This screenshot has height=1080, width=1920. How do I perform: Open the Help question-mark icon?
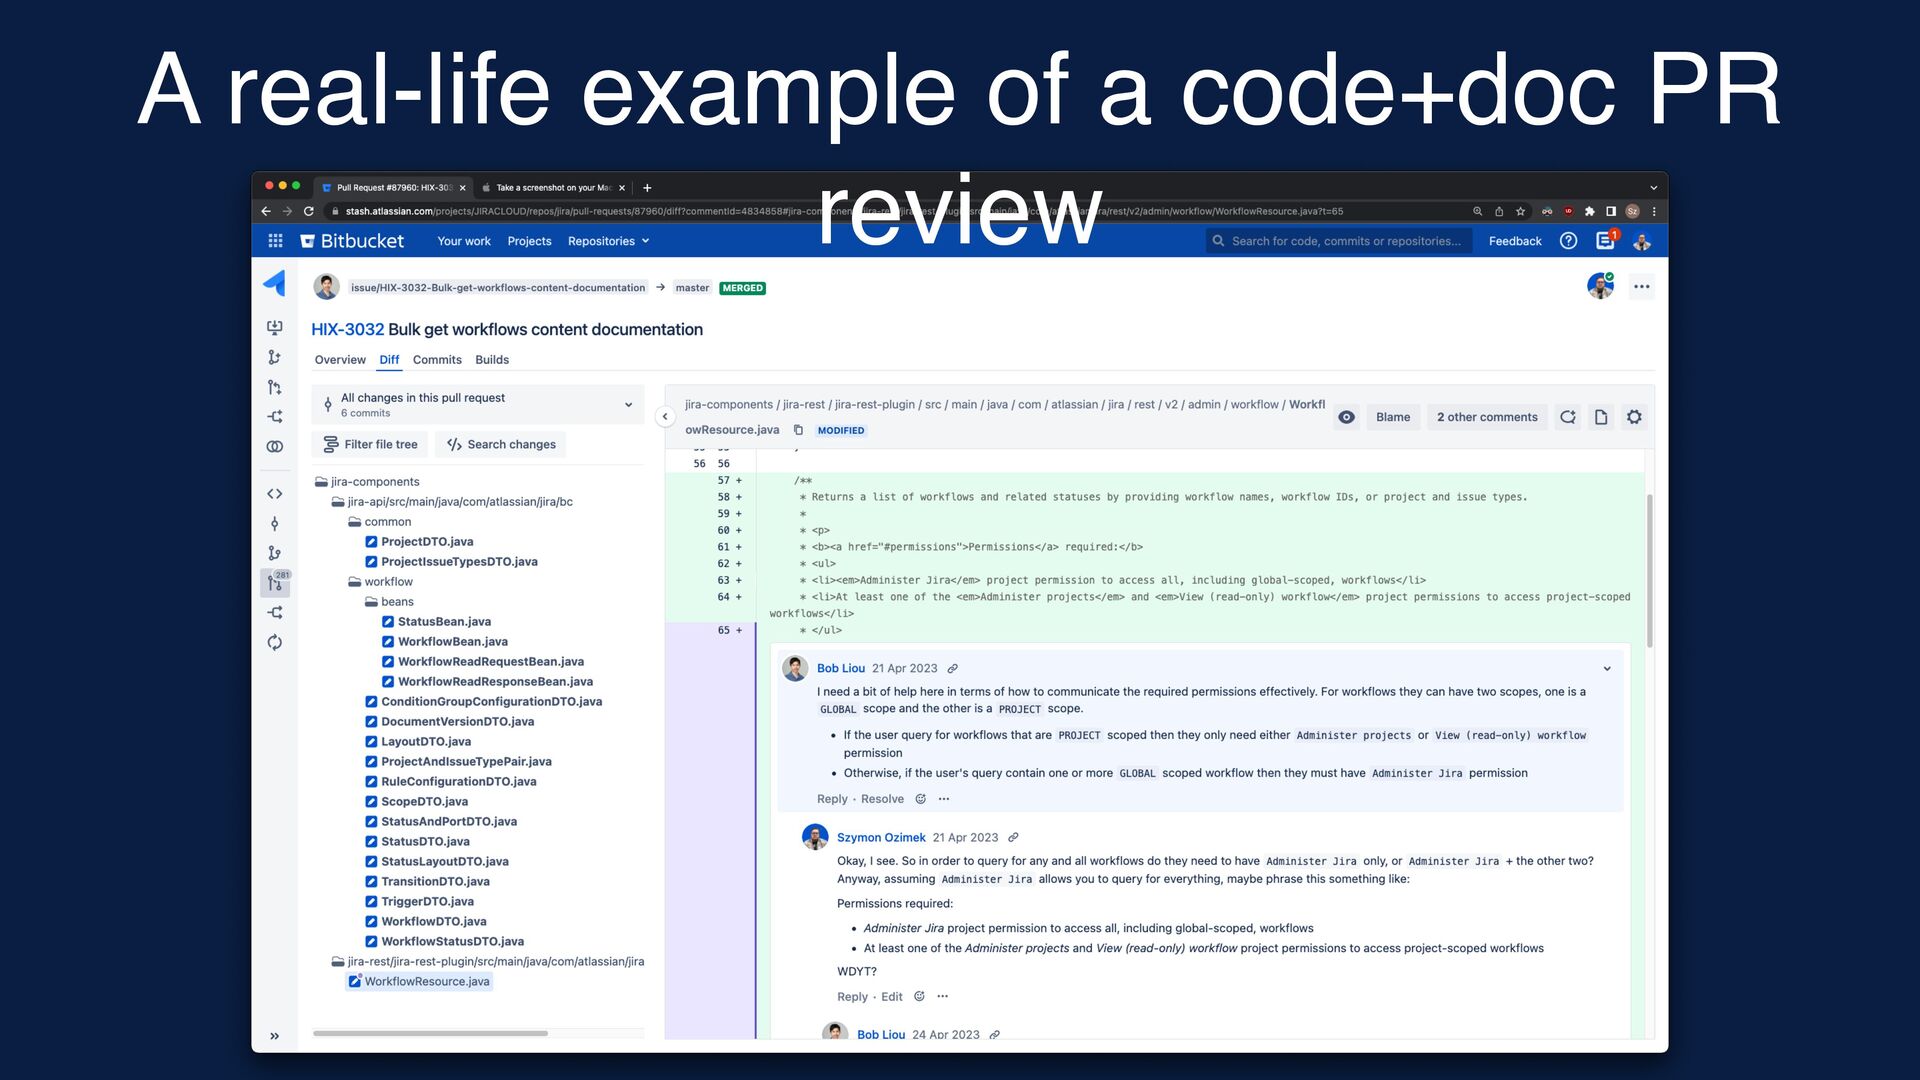coord(1569,241)
